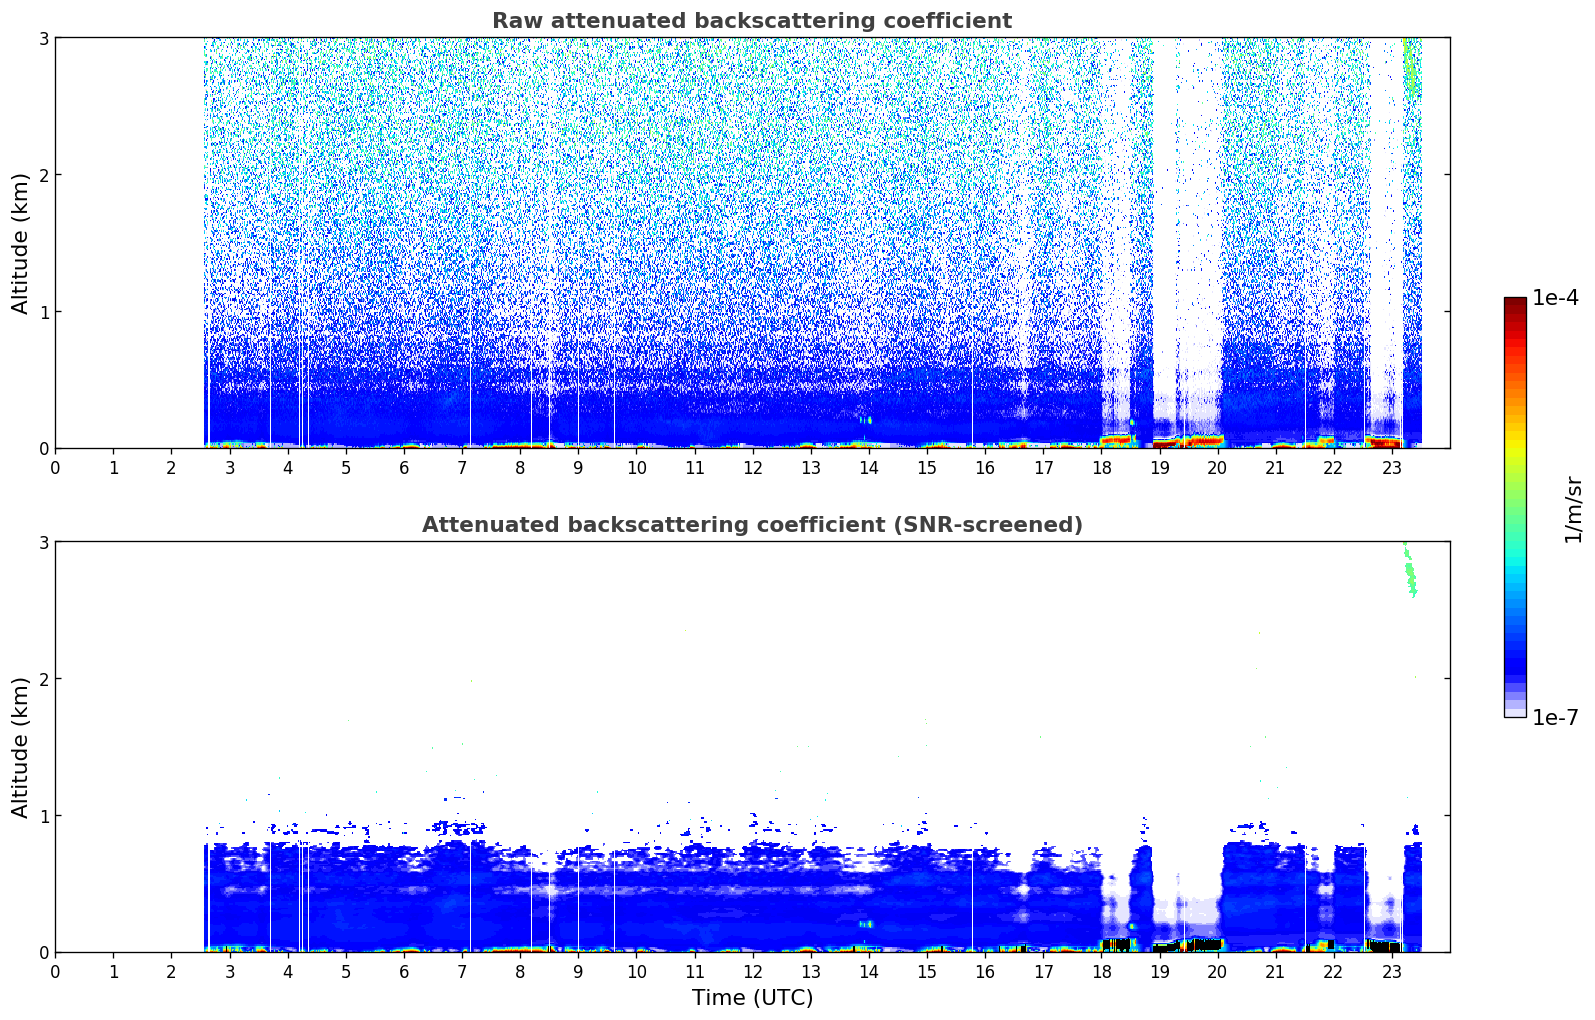The width and height of the screenshot is (1595, 1020).
Task: Click the colorbar's "1e-7" minimum label
Action: (1554, 717)
